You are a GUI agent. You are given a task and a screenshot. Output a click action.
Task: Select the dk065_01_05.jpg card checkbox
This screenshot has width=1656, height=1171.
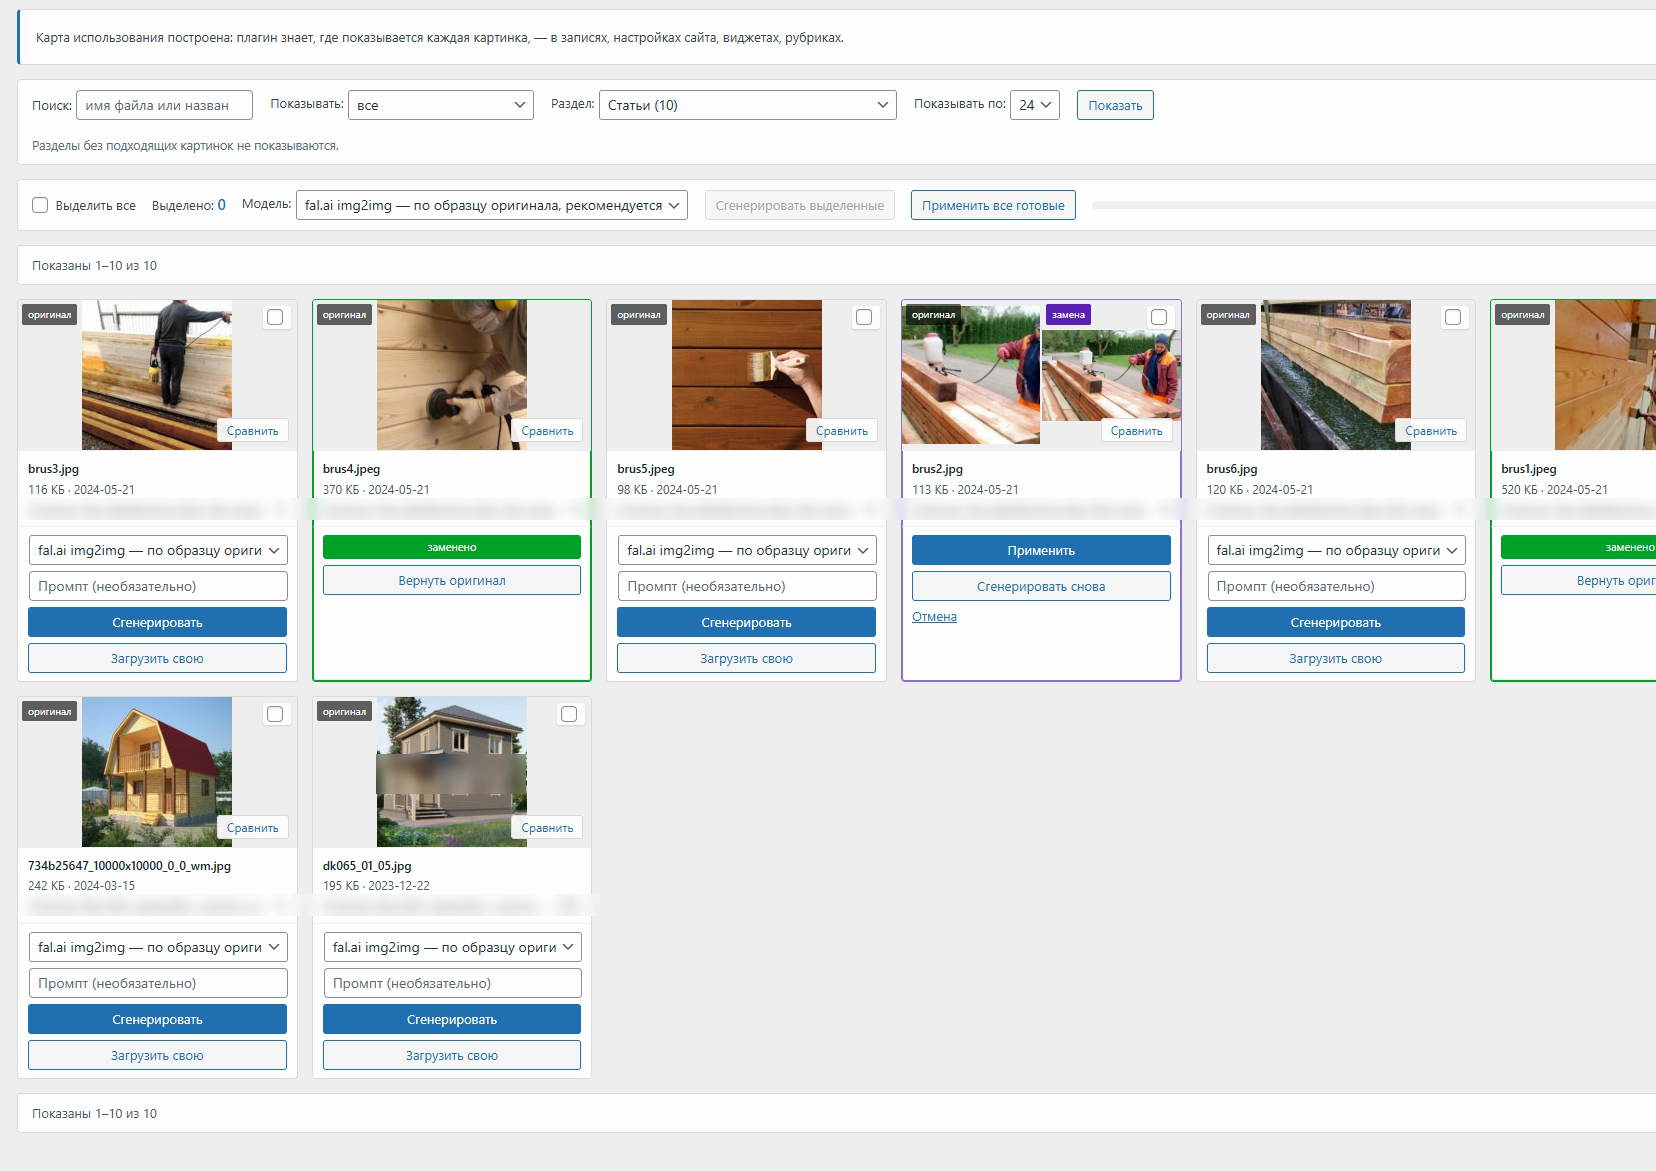(569, 714)
